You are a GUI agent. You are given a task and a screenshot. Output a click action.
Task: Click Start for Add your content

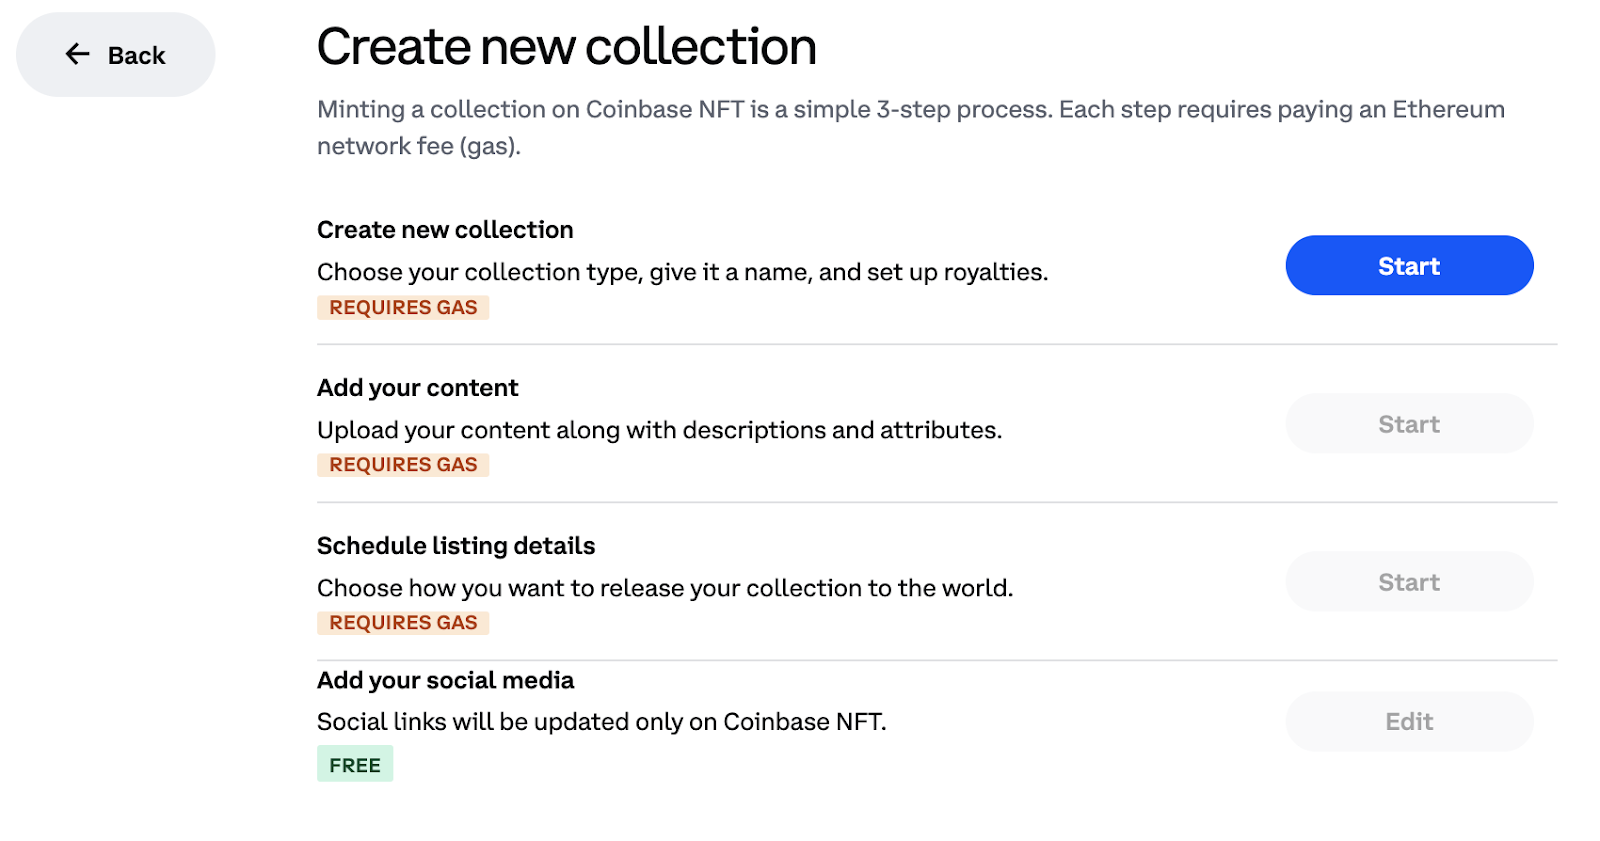pos(1409,423)
